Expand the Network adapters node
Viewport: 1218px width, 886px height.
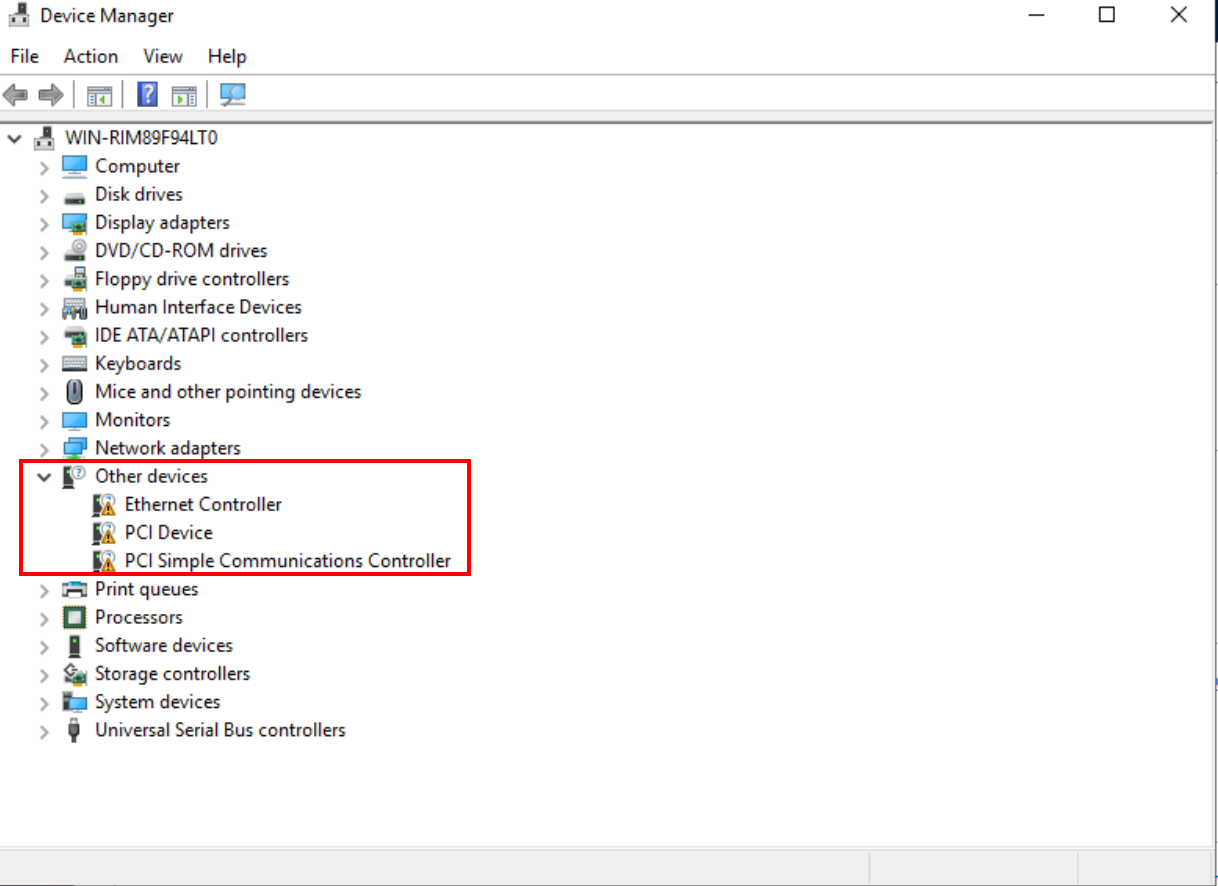(44, 449)
